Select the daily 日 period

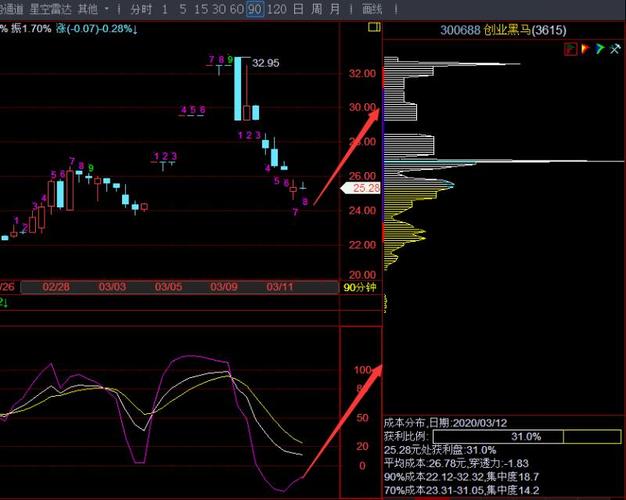point(298,9)
